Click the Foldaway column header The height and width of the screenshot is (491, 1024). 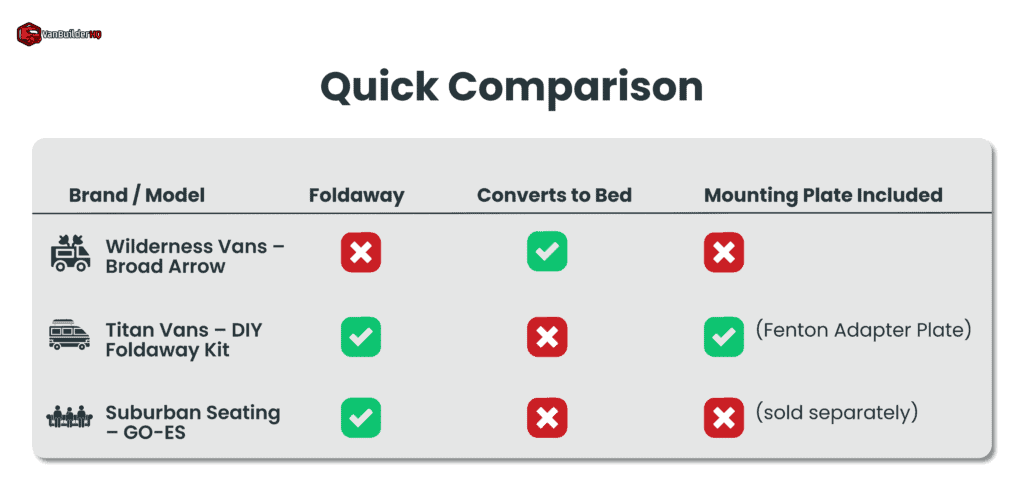pyautogui.click(x=356, y=195)
